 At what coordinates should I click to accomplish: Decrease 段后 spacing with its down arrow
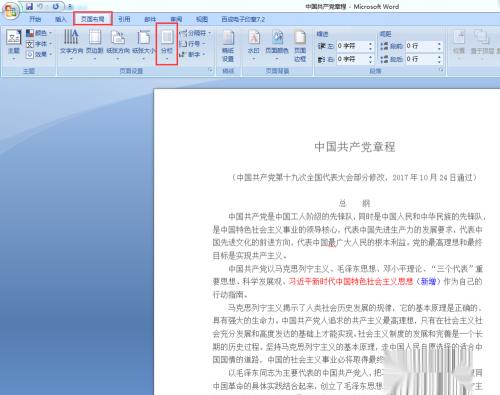tap(439, 62)
